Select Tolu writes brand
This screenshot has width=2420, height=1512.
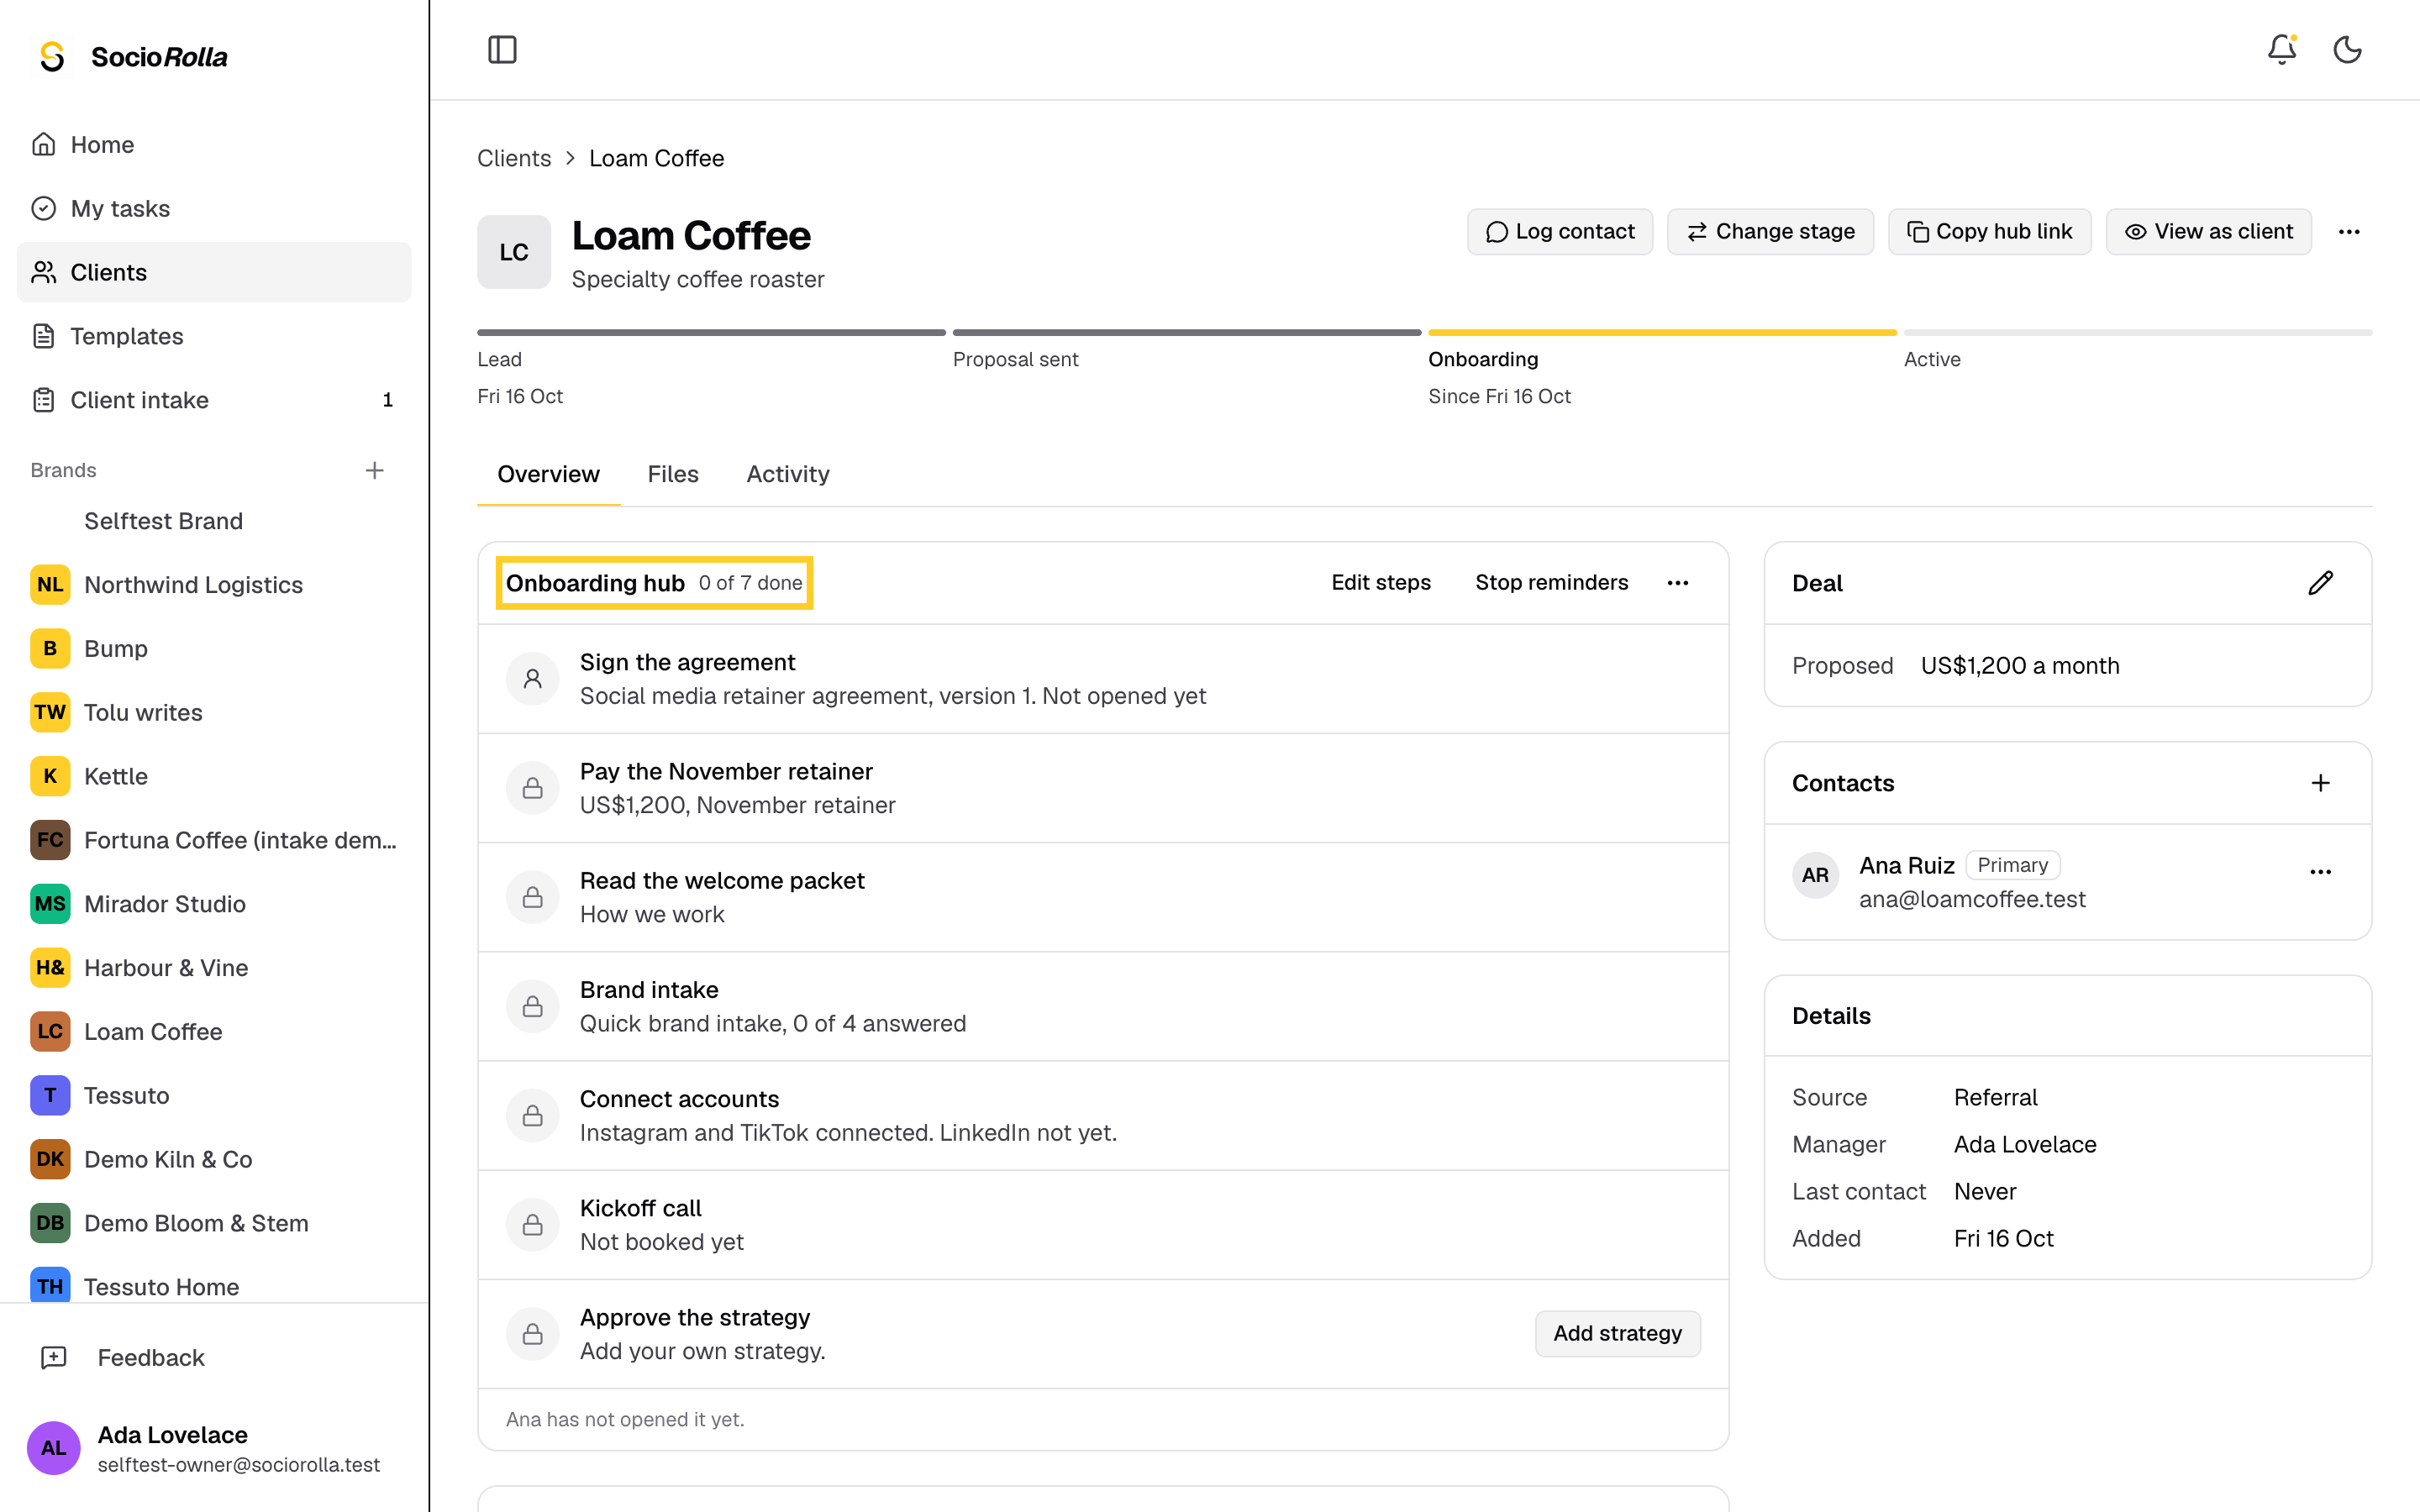[214, 712]
